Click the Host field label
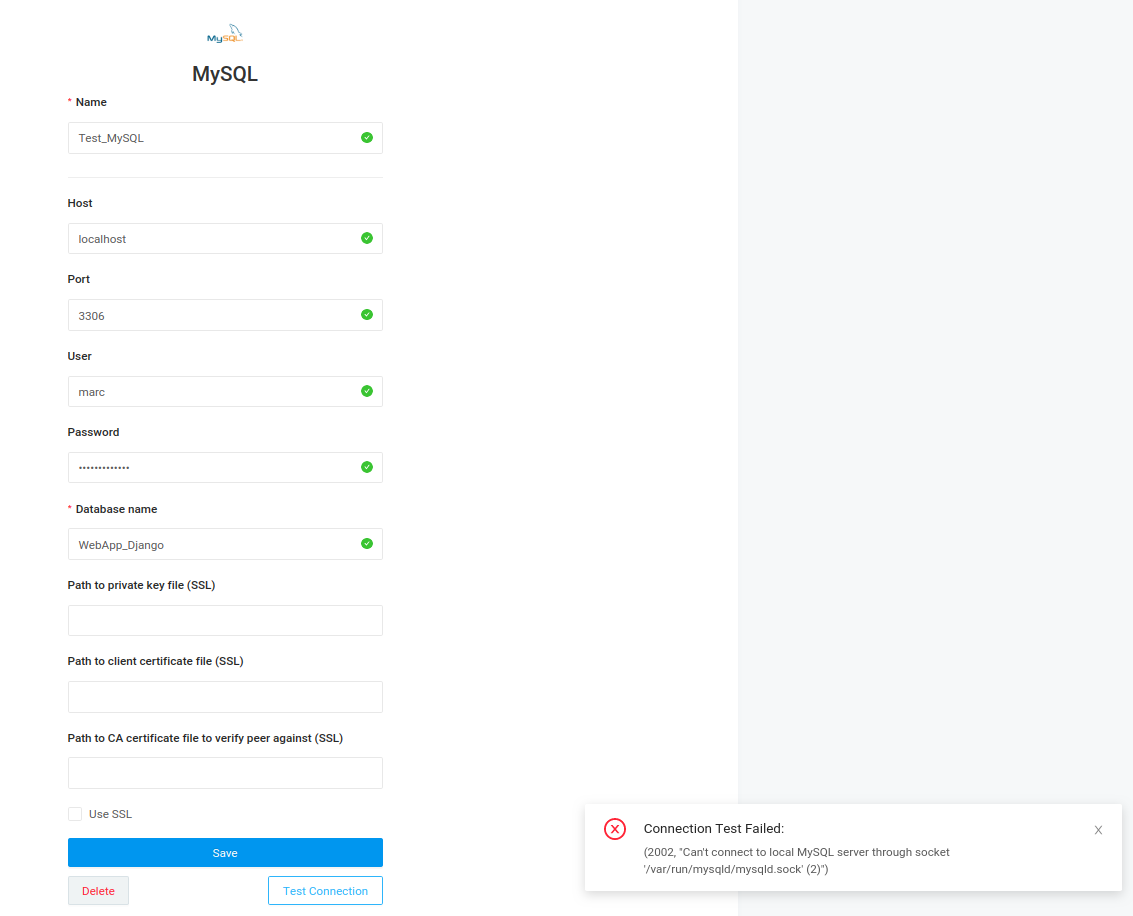Viewport: 1133px width, 916px height. point(80,203)
